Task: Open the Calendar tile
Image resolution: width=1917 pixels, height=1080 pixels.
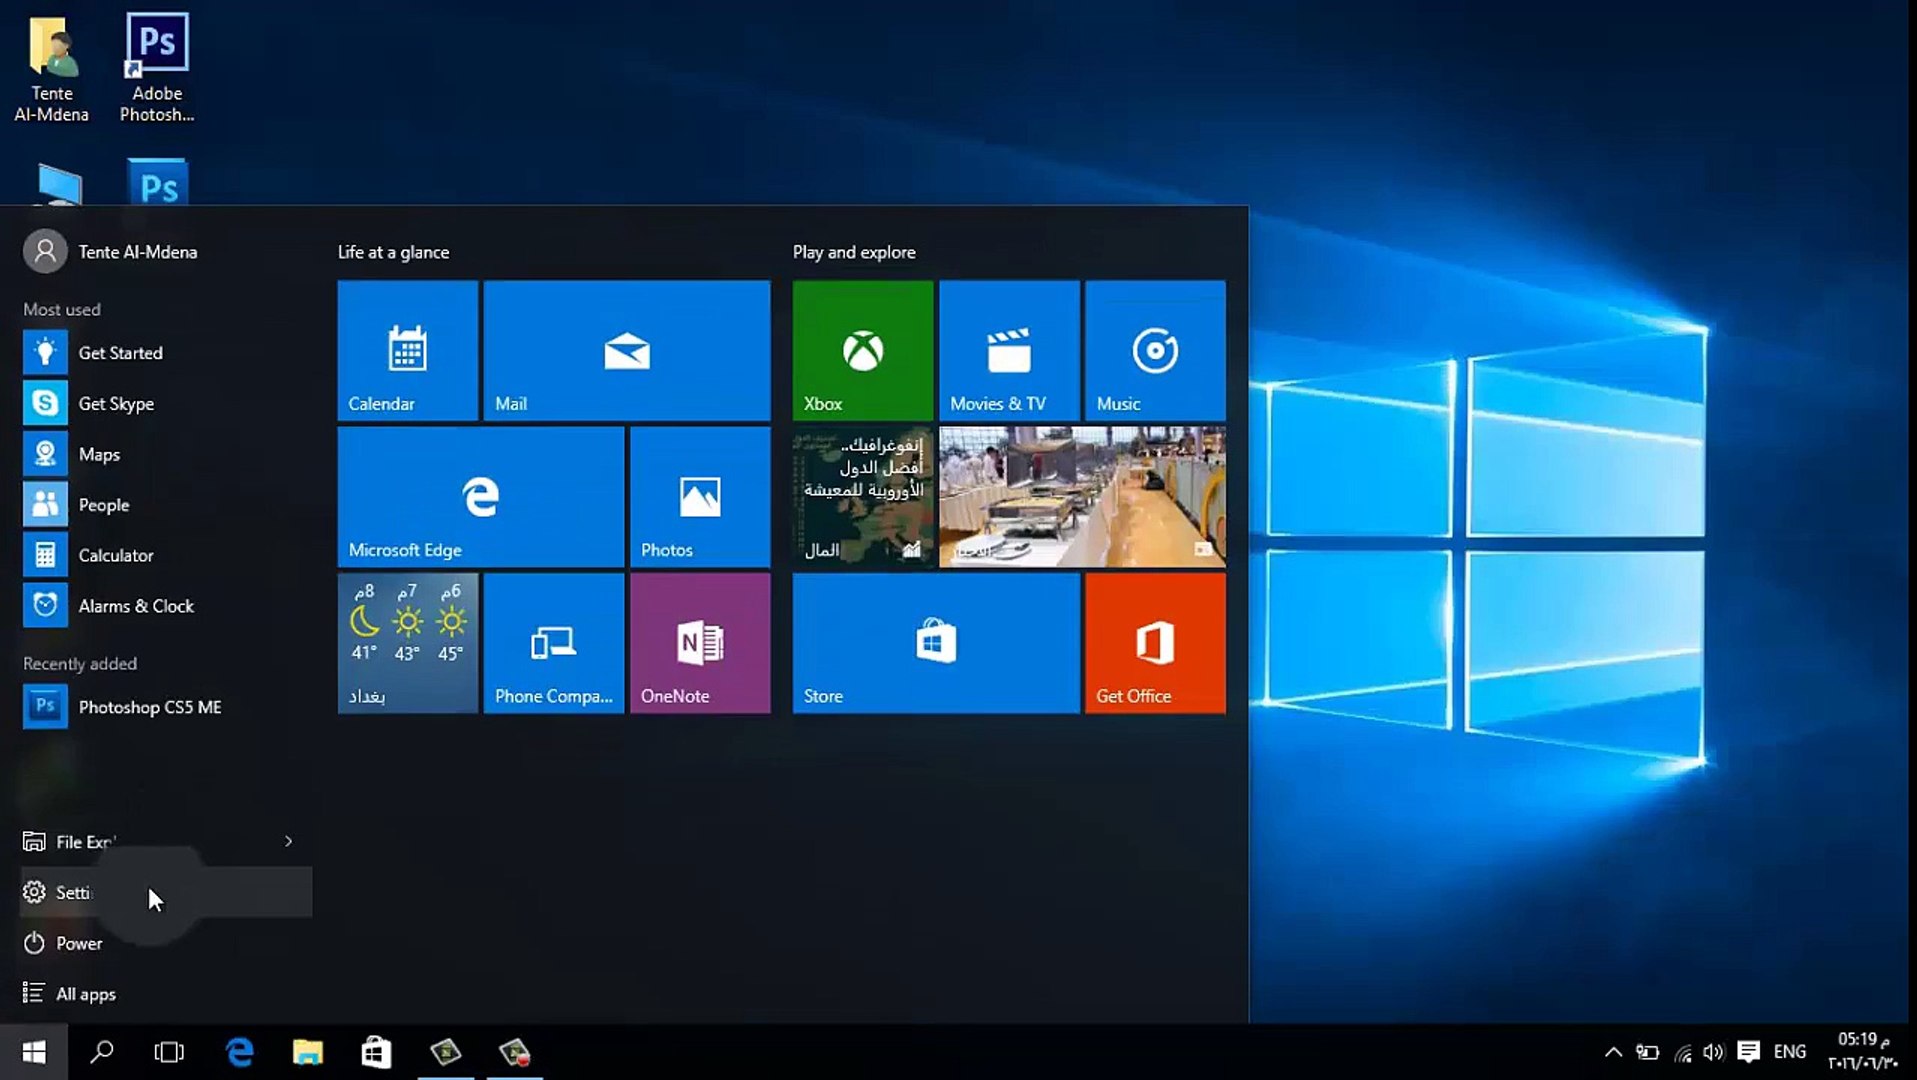Action: point(407,350)
